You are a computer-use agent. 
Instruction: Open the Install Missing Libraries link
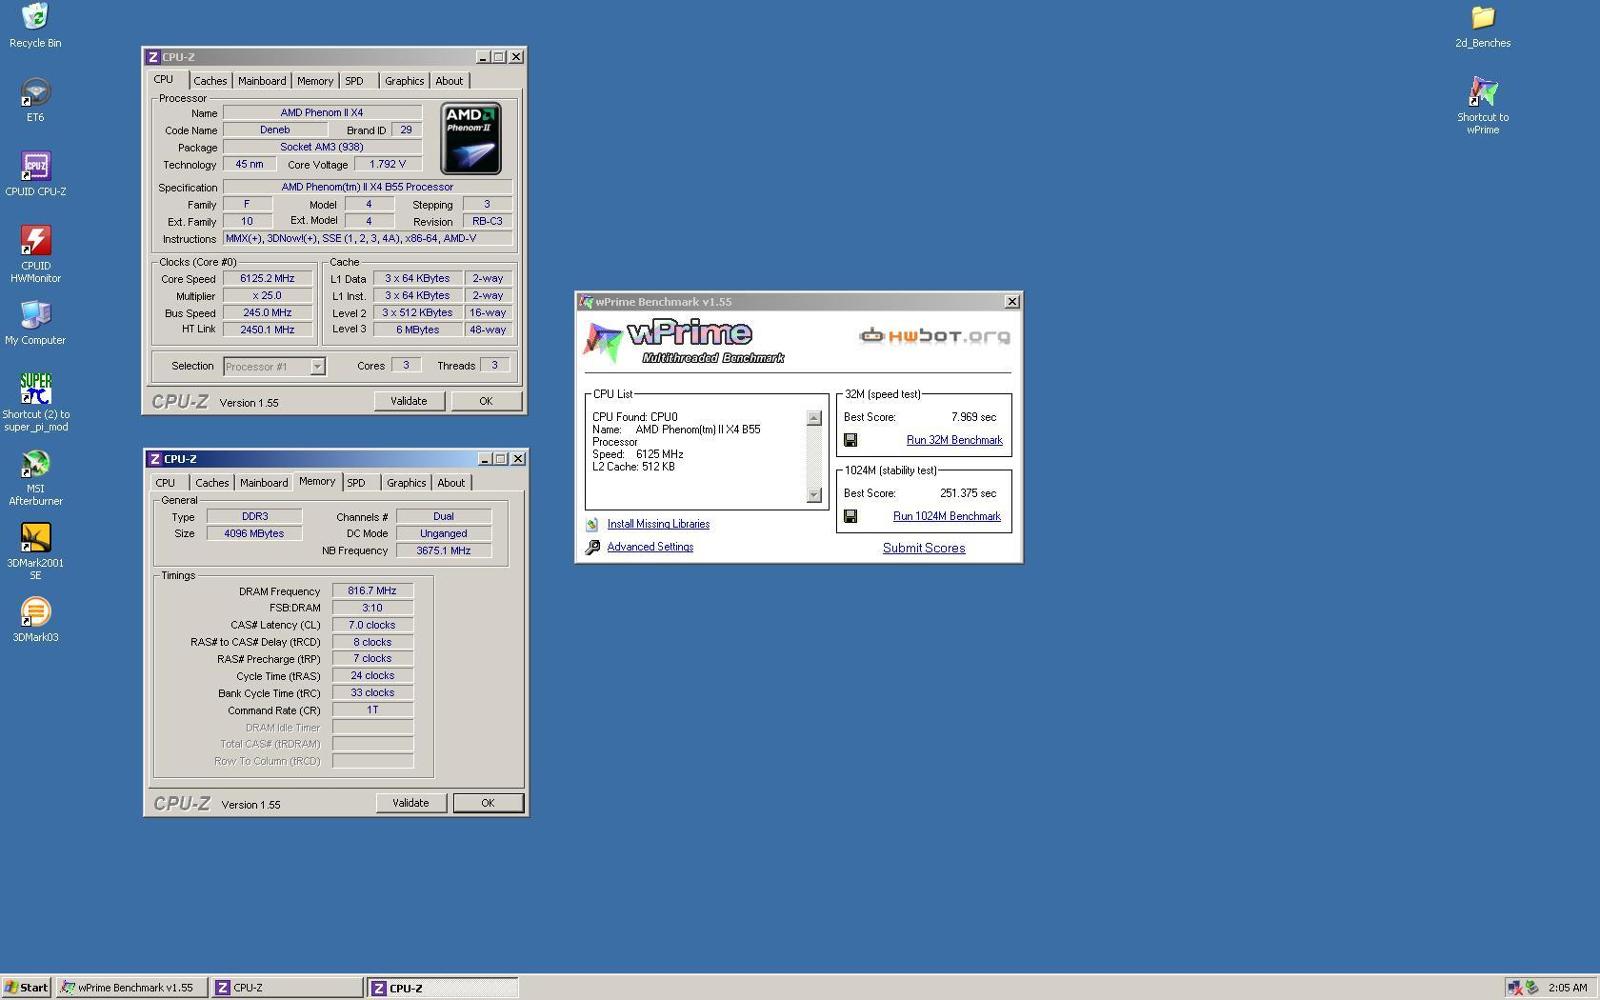658,524
